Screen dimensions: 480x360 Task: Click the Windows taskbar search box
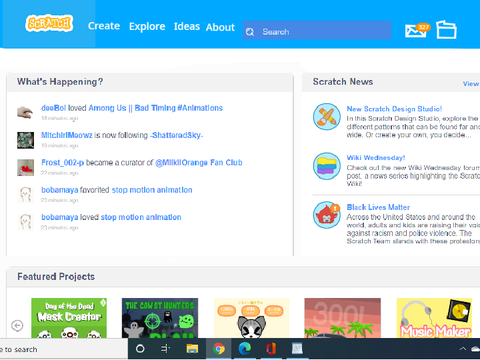point(64,349)
